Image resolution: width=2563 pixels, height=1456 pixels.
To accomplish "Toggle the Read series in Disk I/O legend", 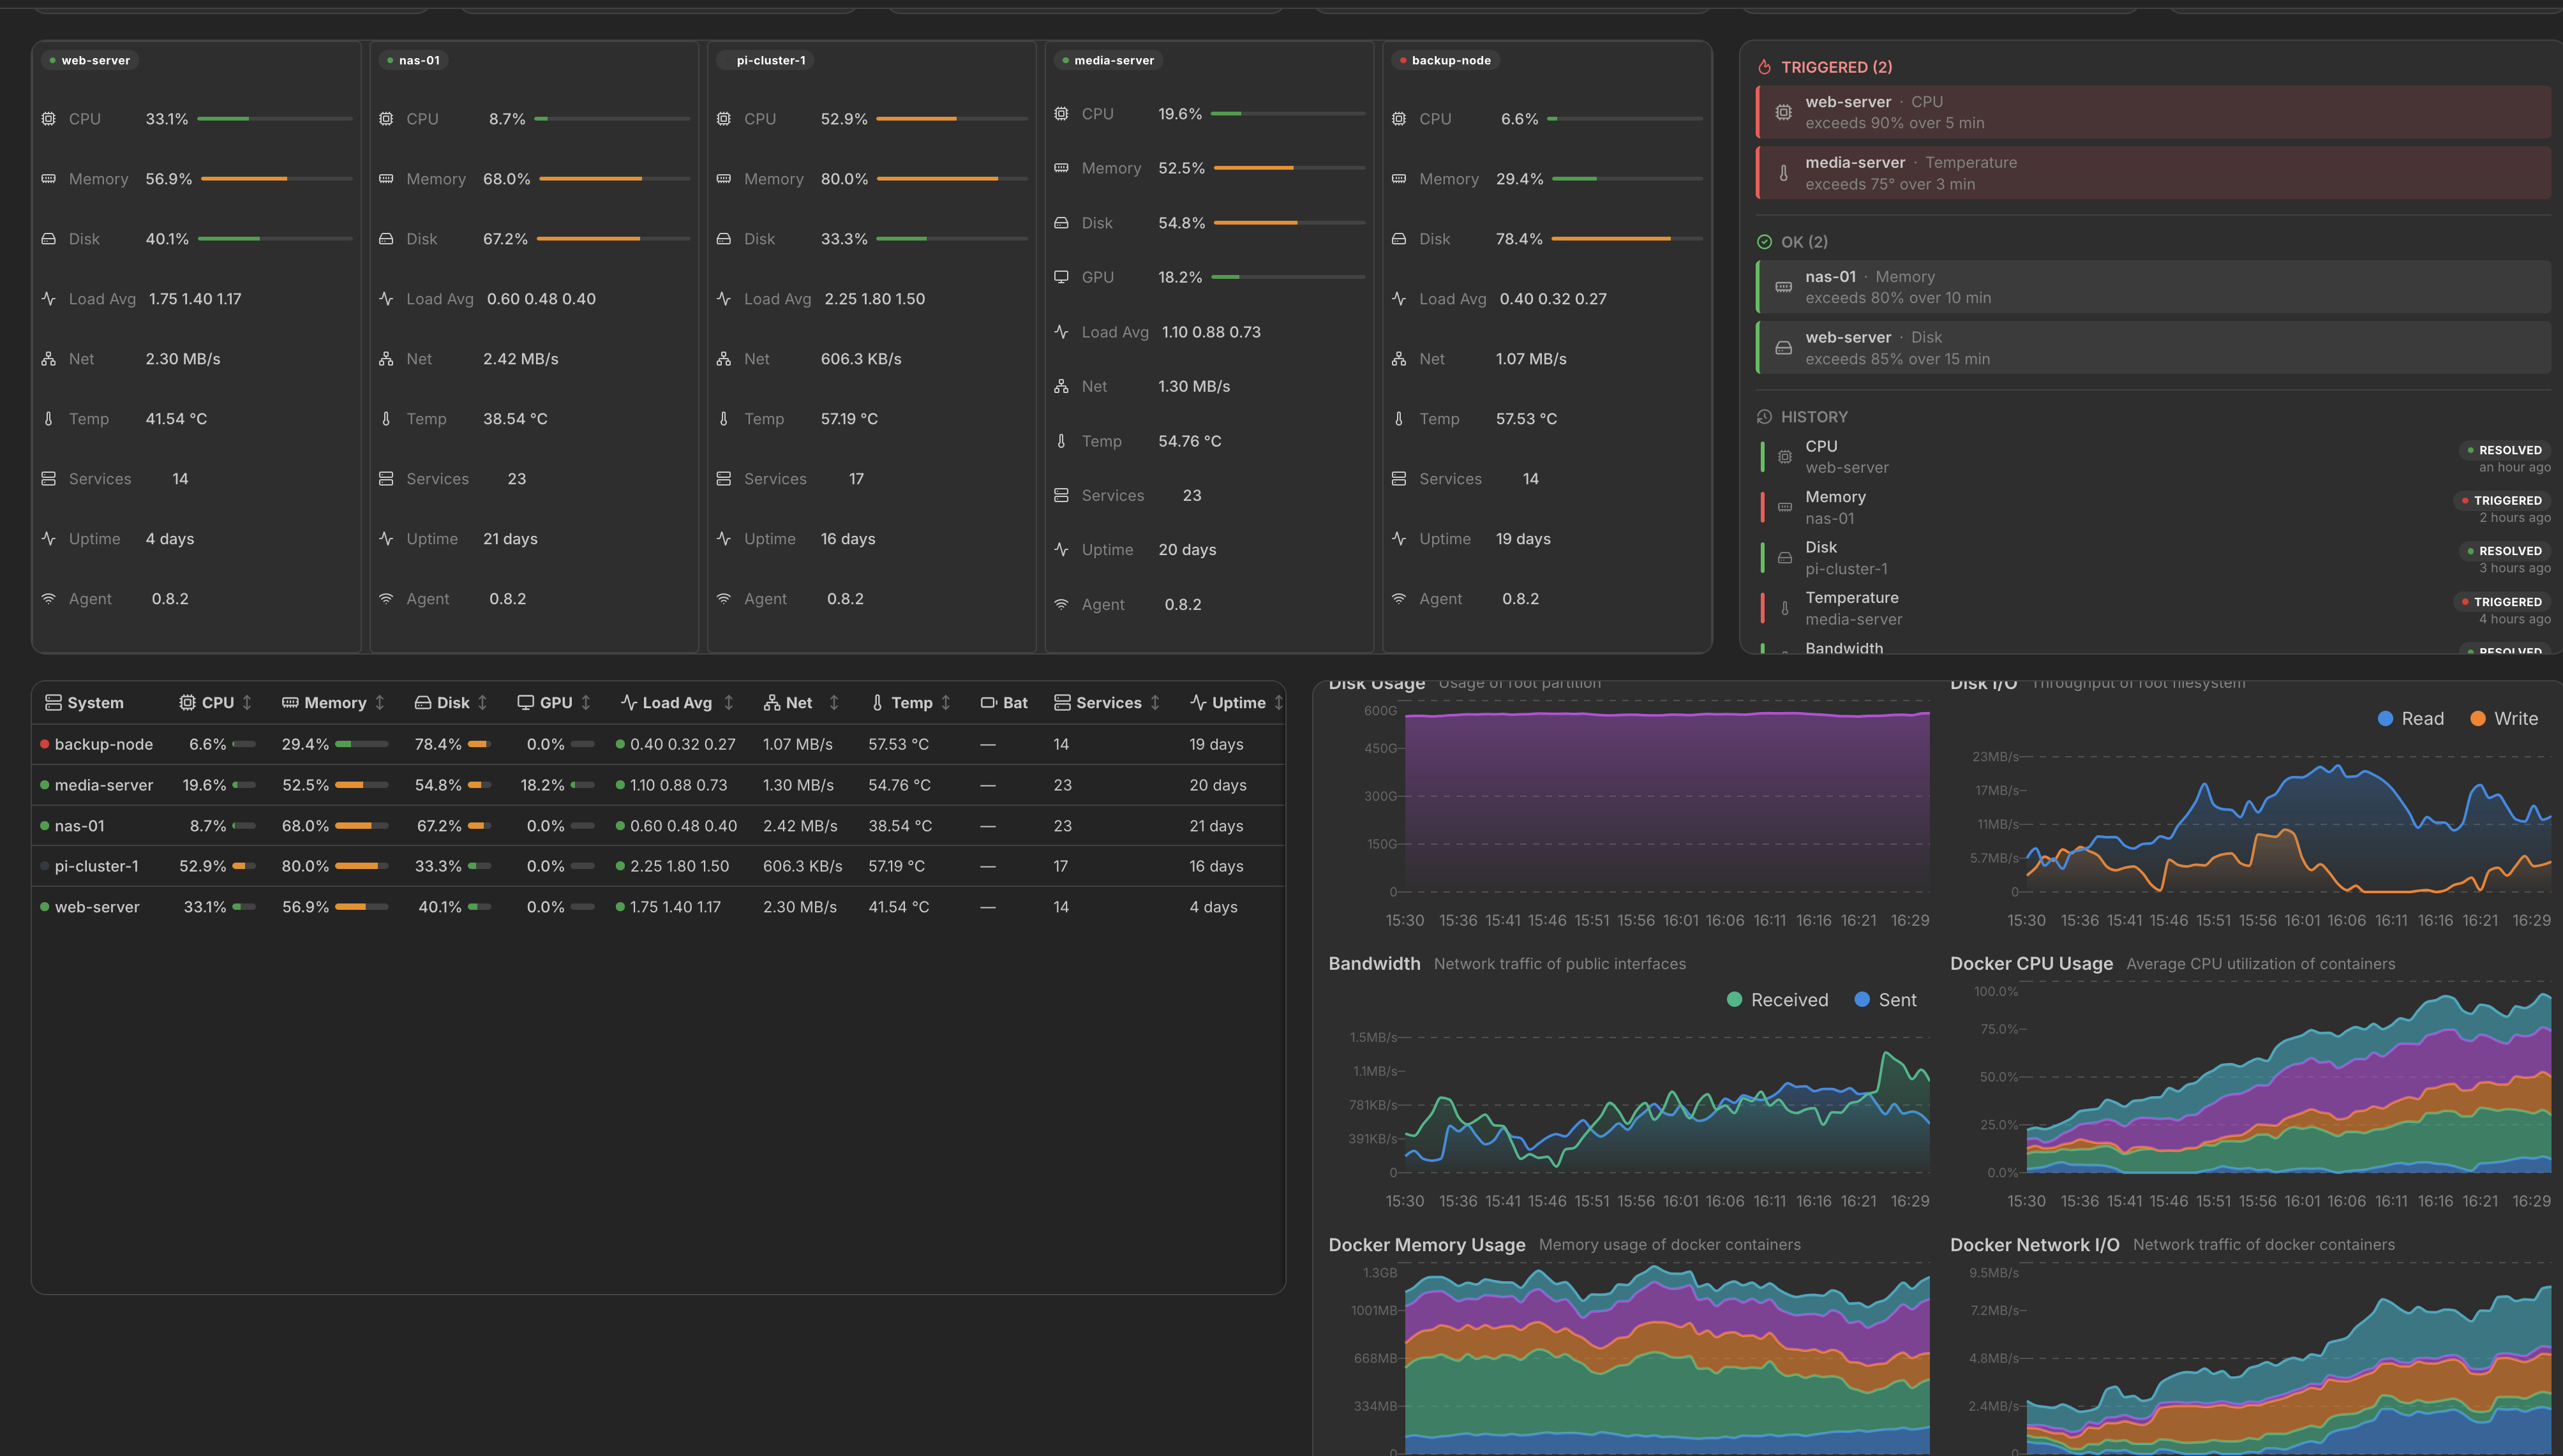I will (x=2410, y=719).
